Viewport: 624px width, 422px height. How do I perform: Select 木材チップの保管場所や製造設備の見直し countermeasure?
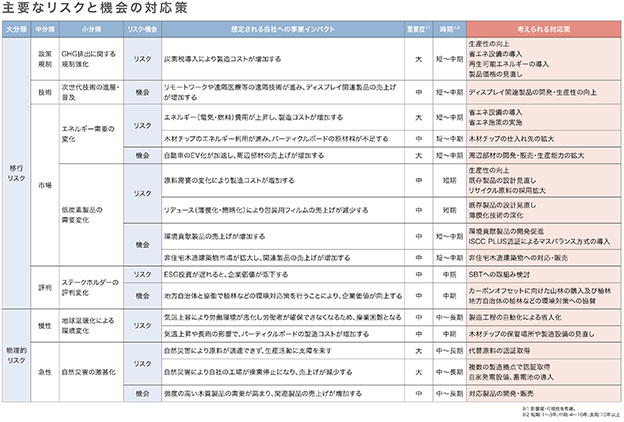(531, 334)
